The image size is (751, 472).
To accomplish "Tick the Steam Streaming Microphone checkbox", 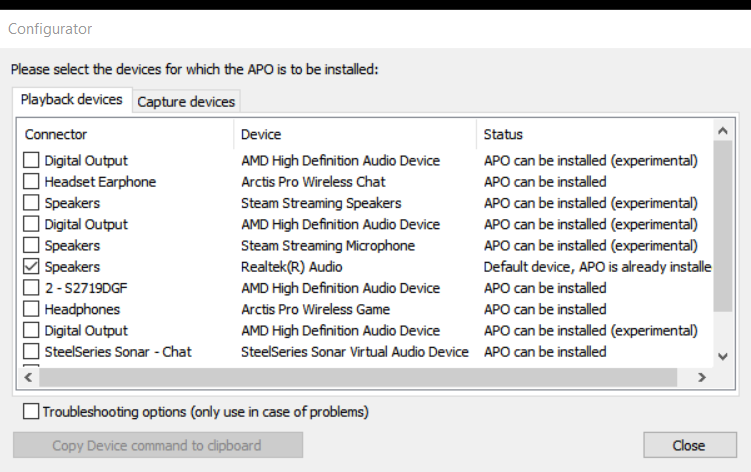I will 32,246.
